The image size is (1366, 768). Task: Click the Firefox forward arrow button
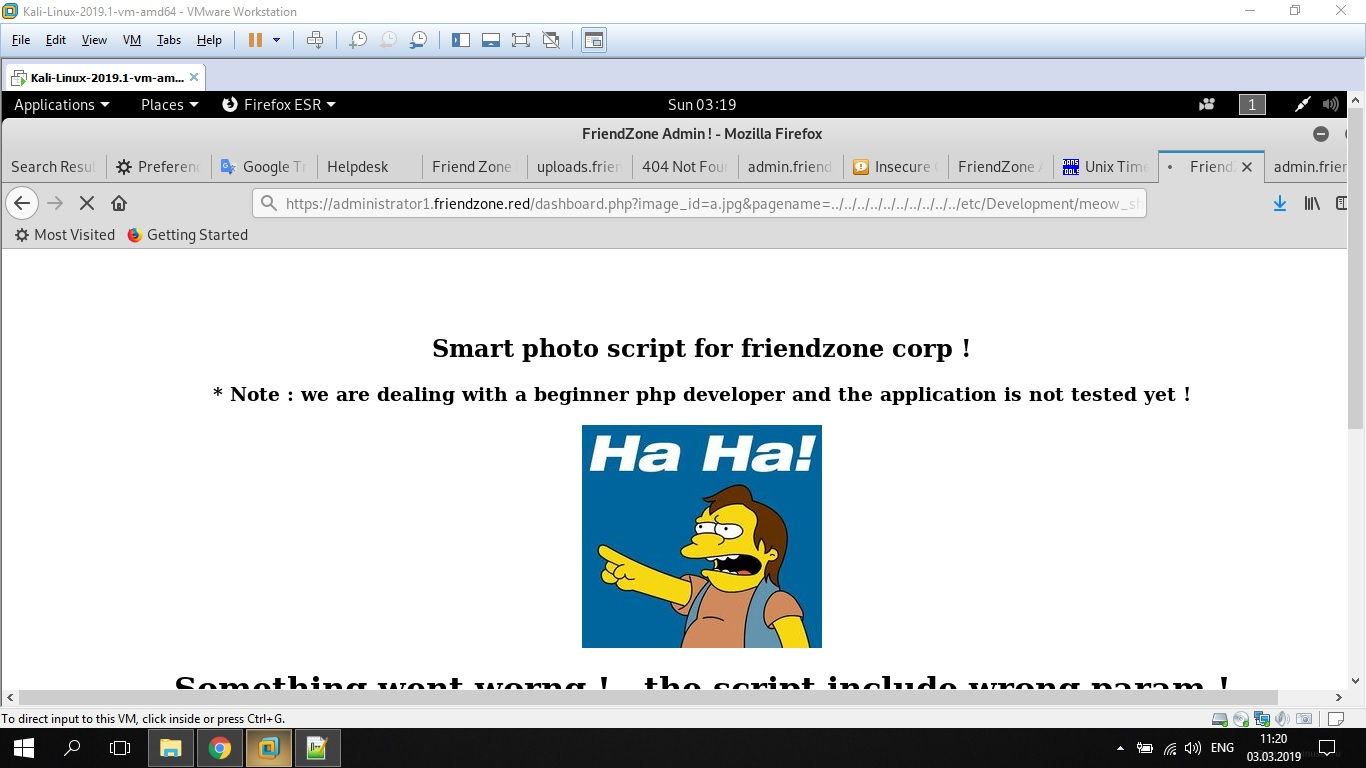[55, 203]
